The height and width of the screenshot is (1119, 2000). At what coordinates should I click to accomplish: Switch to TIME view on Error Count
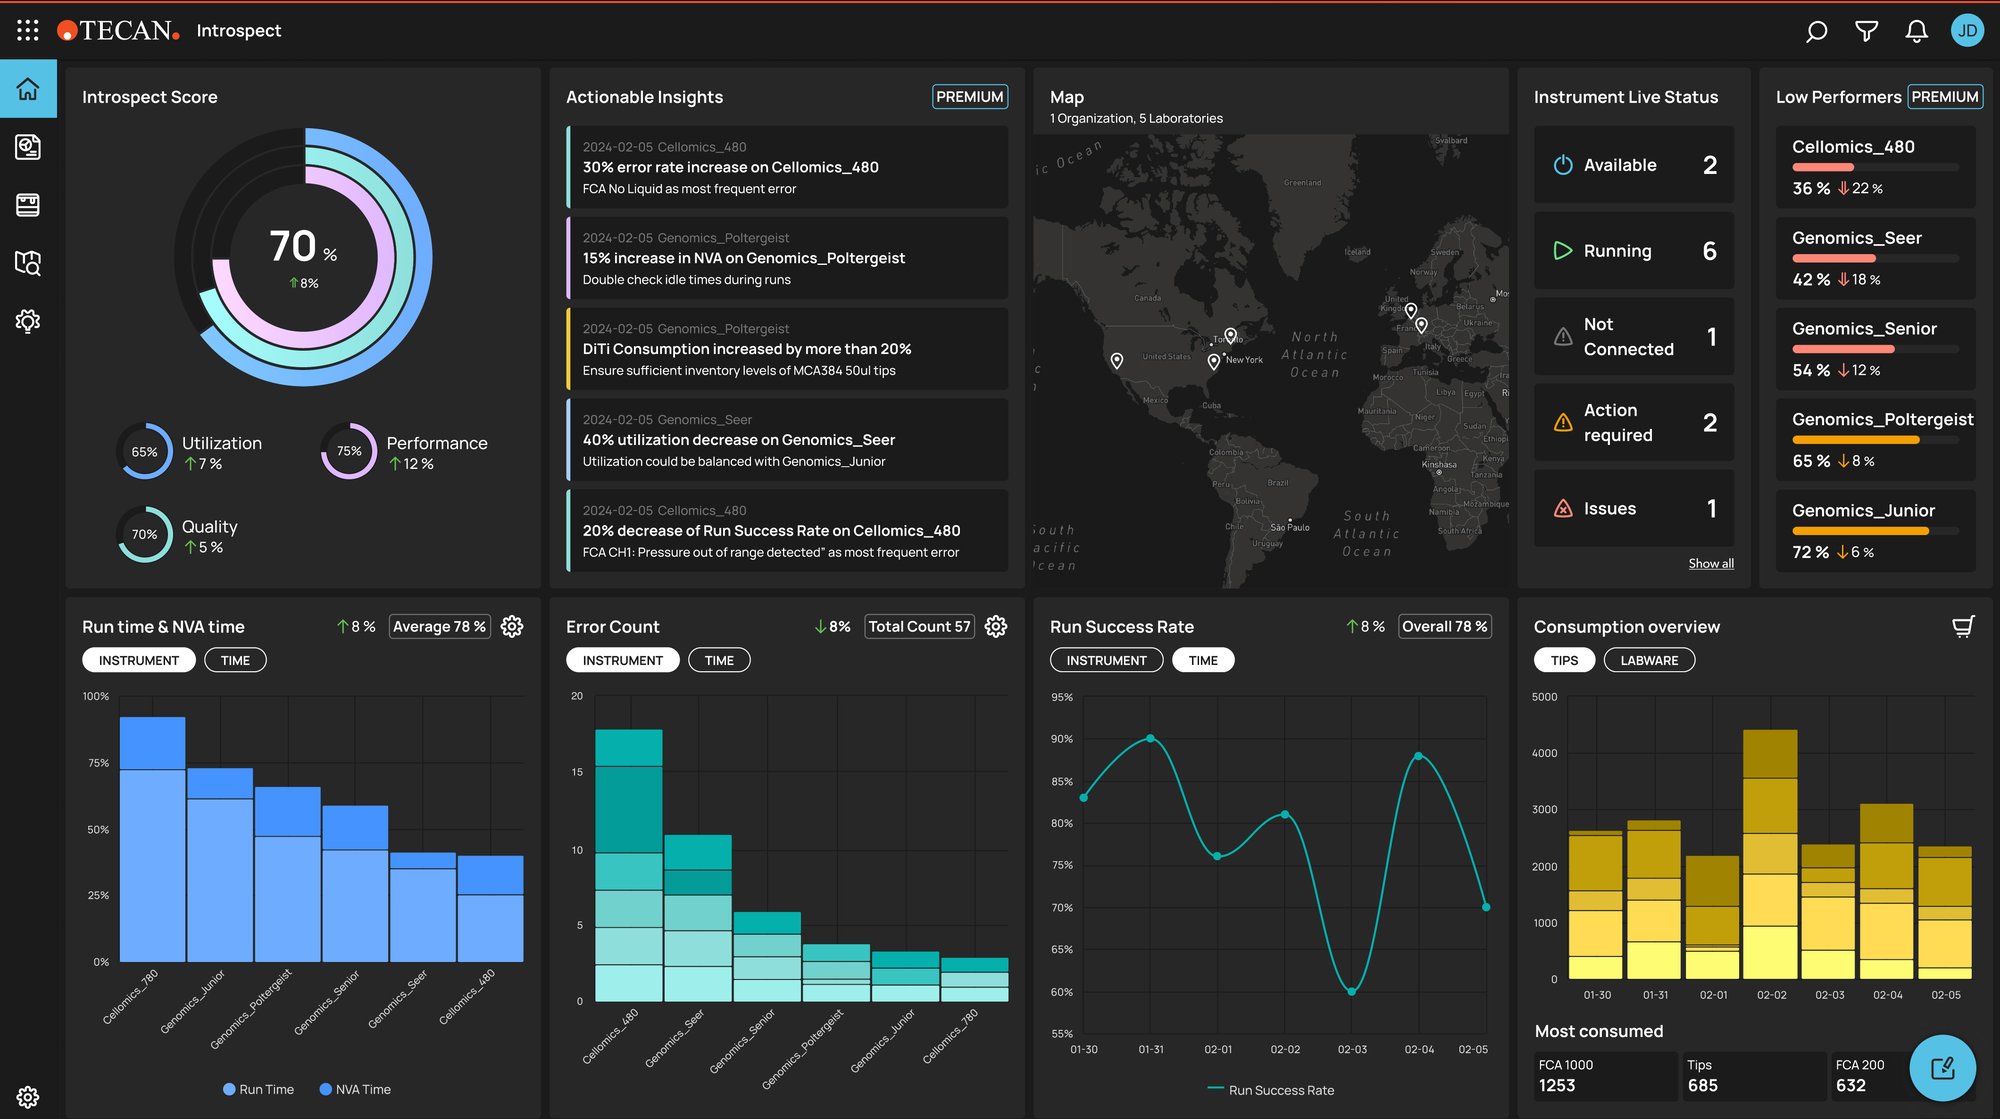tap(718, 659)
